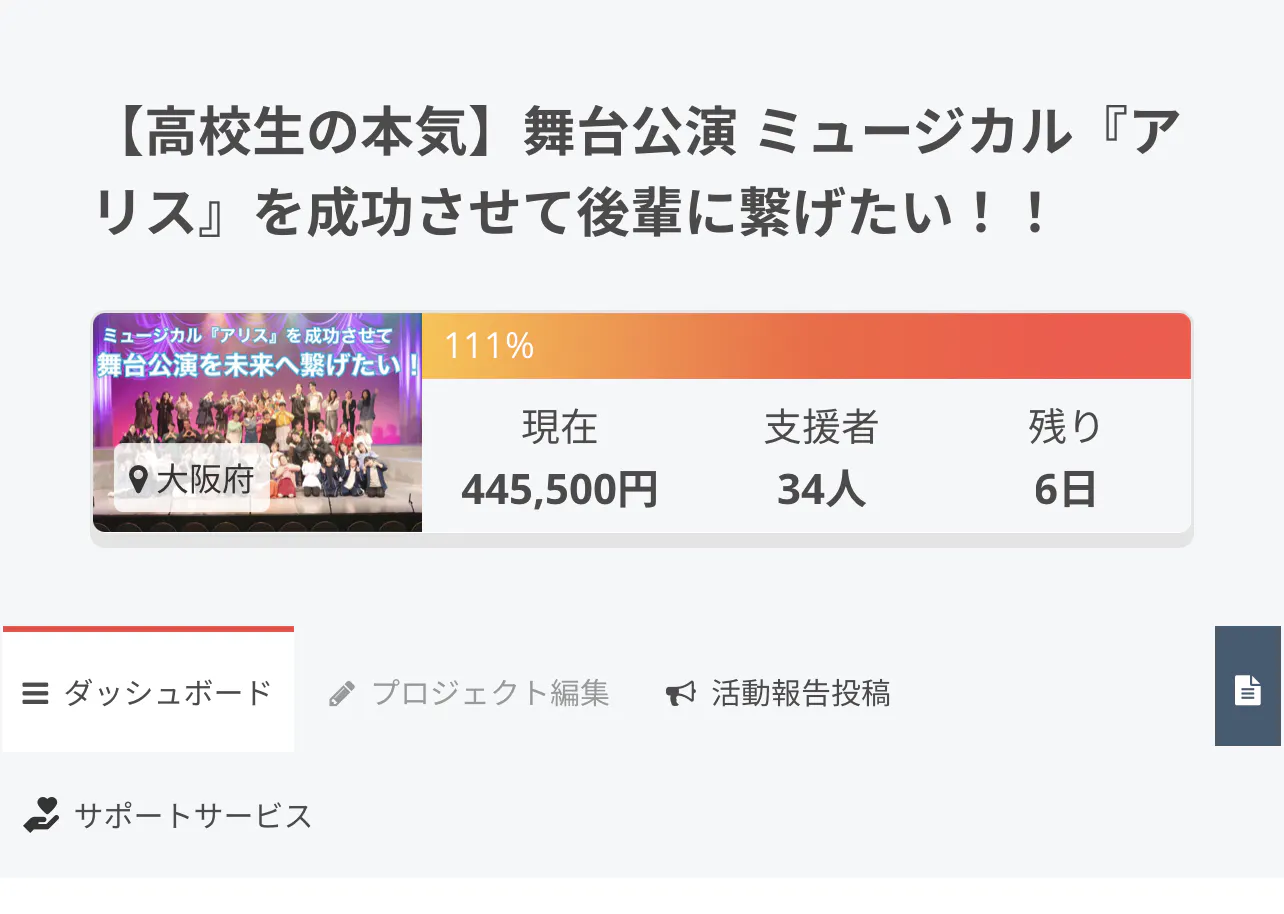The width and height of the screenshot is (1284, 914).
Task: Open the サポートサービス link
Action: 193,816
